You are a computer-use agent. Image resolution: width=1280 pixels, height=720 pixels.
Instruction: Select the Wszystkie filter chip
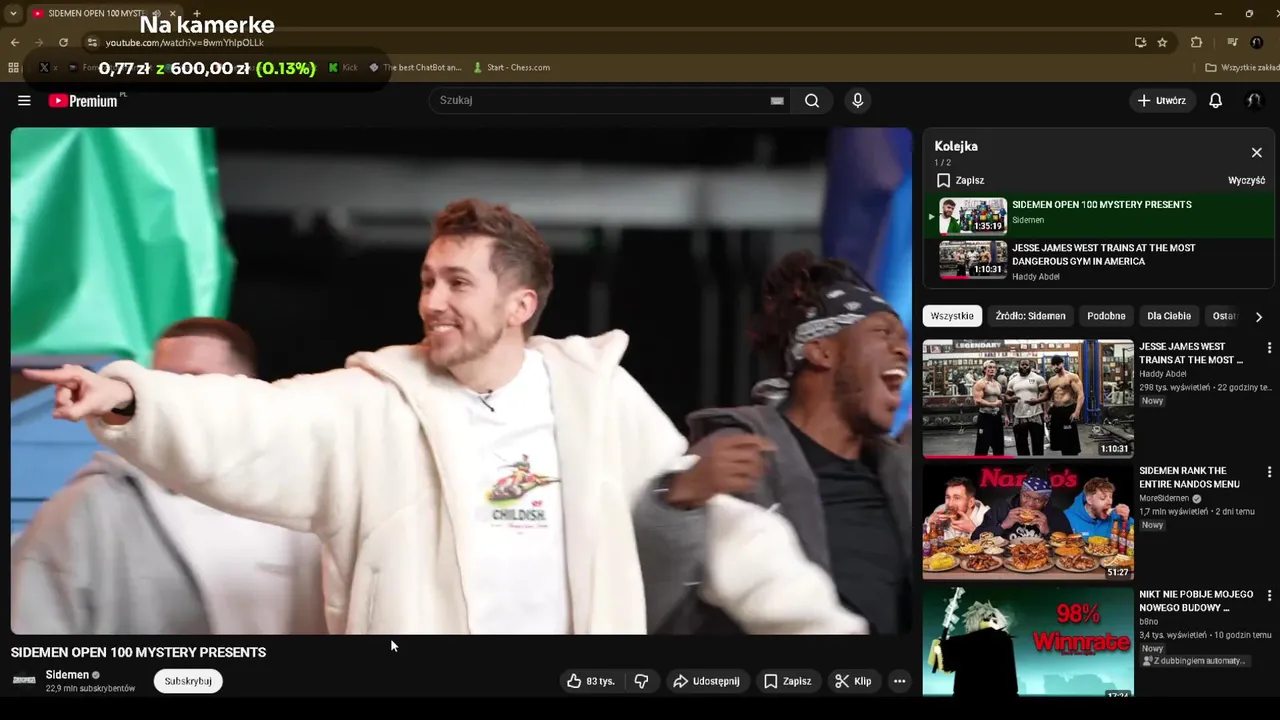[952, 316]
